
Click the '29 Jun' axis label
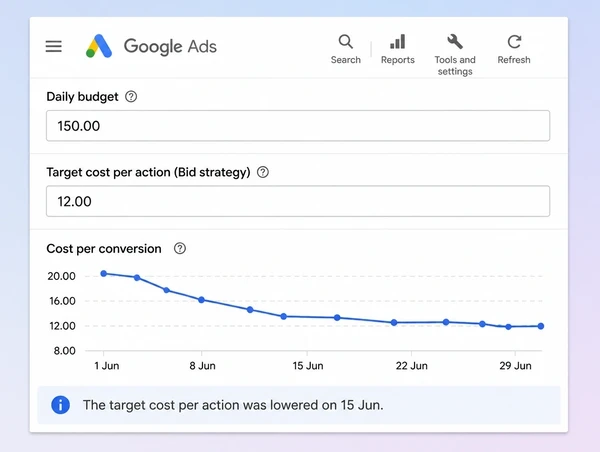click(x=515, y=366)
